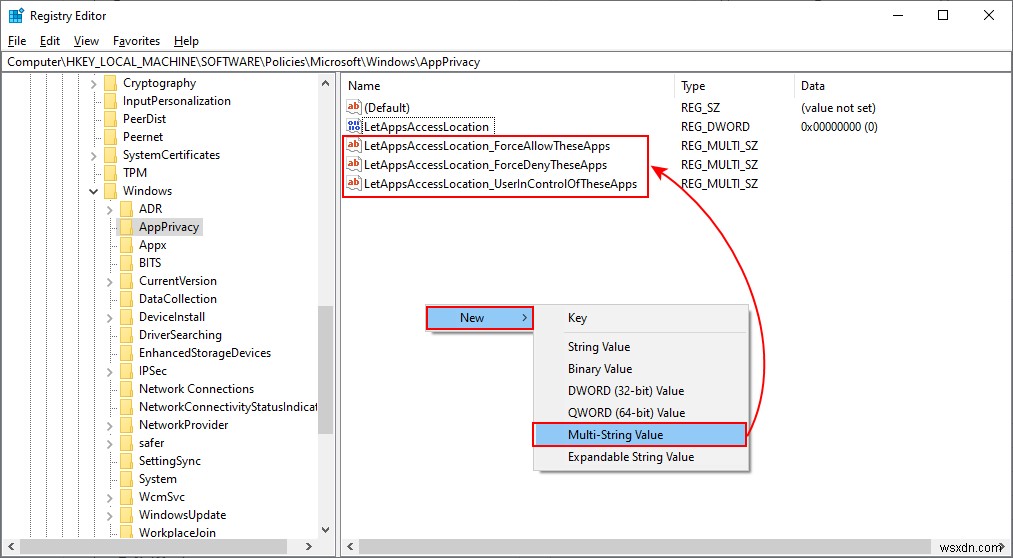Expand the CurrentVersion key
Screen dimensions: 1013x558
tap(110, 281)
